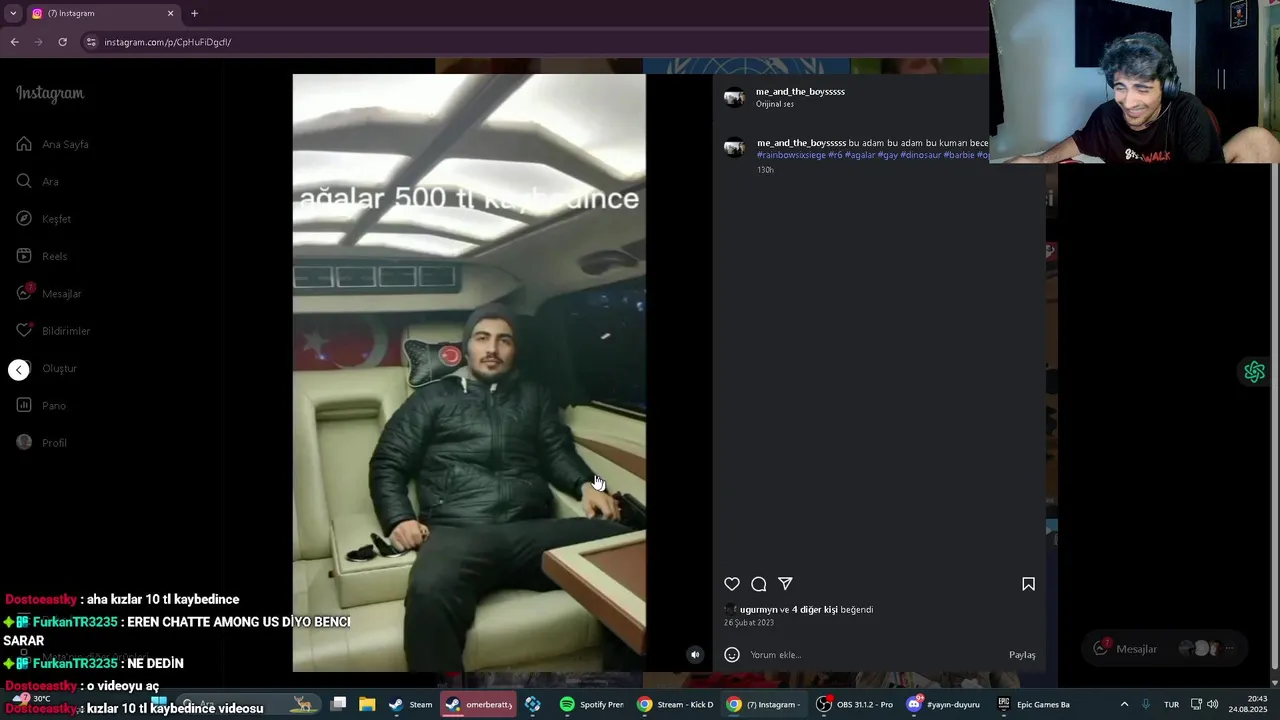
Task: Open the tab search dropdown arrow
Action: point(13,13)
